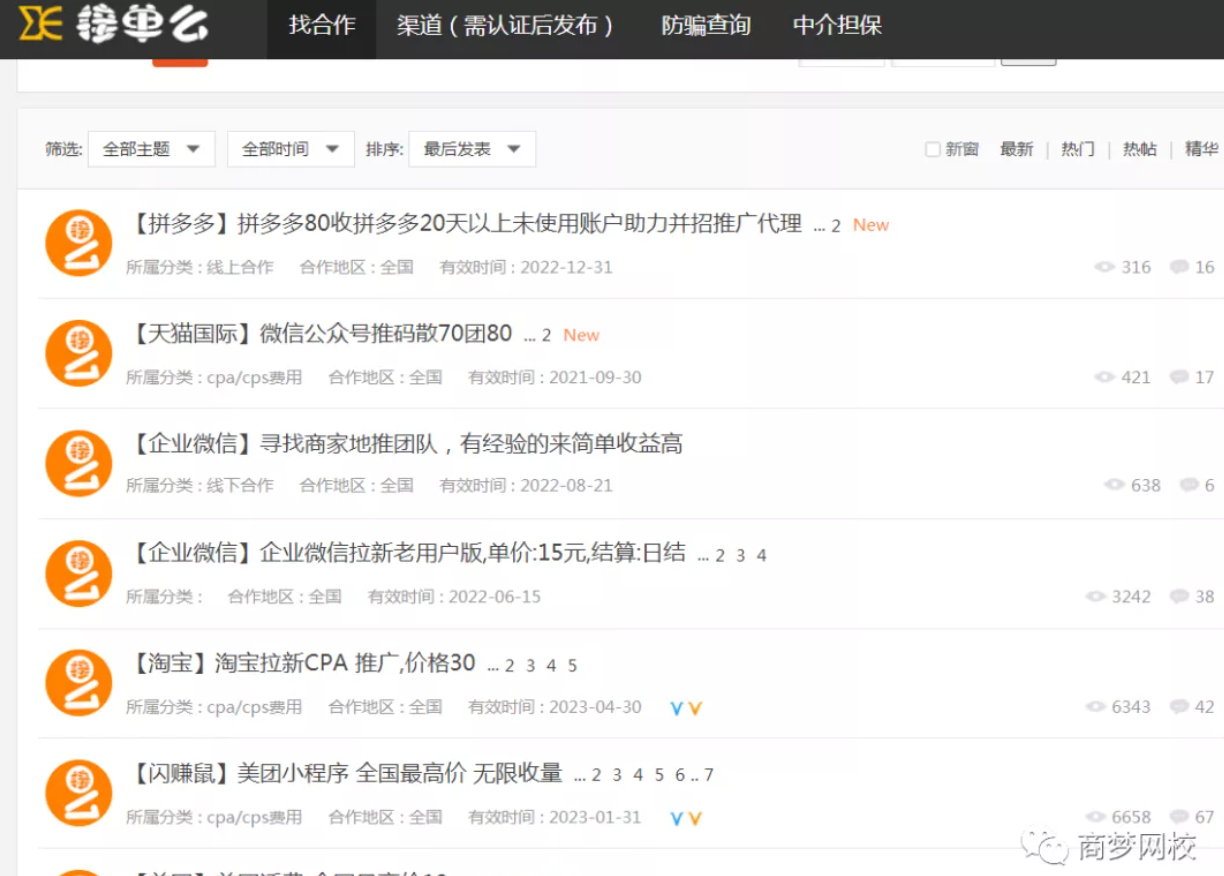Click comment bubble icon beside 17
The height and width of the screenshot is (876, 1224).
(x=1180, y=377)
